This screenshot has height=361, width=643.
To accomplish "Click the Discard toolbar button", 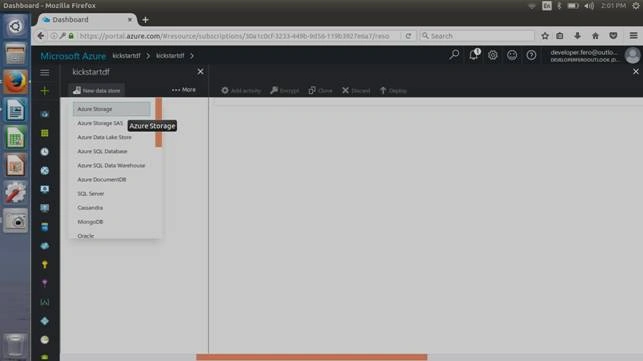I will pos(356,91).
